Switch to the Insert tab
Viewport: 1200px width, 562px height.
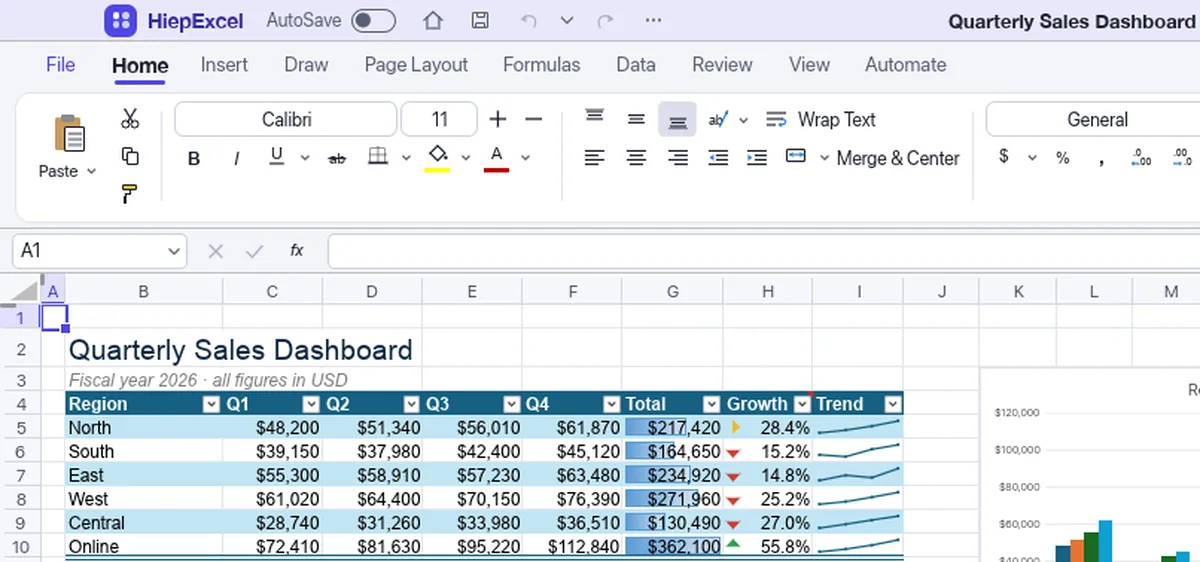tap(224, 64)
